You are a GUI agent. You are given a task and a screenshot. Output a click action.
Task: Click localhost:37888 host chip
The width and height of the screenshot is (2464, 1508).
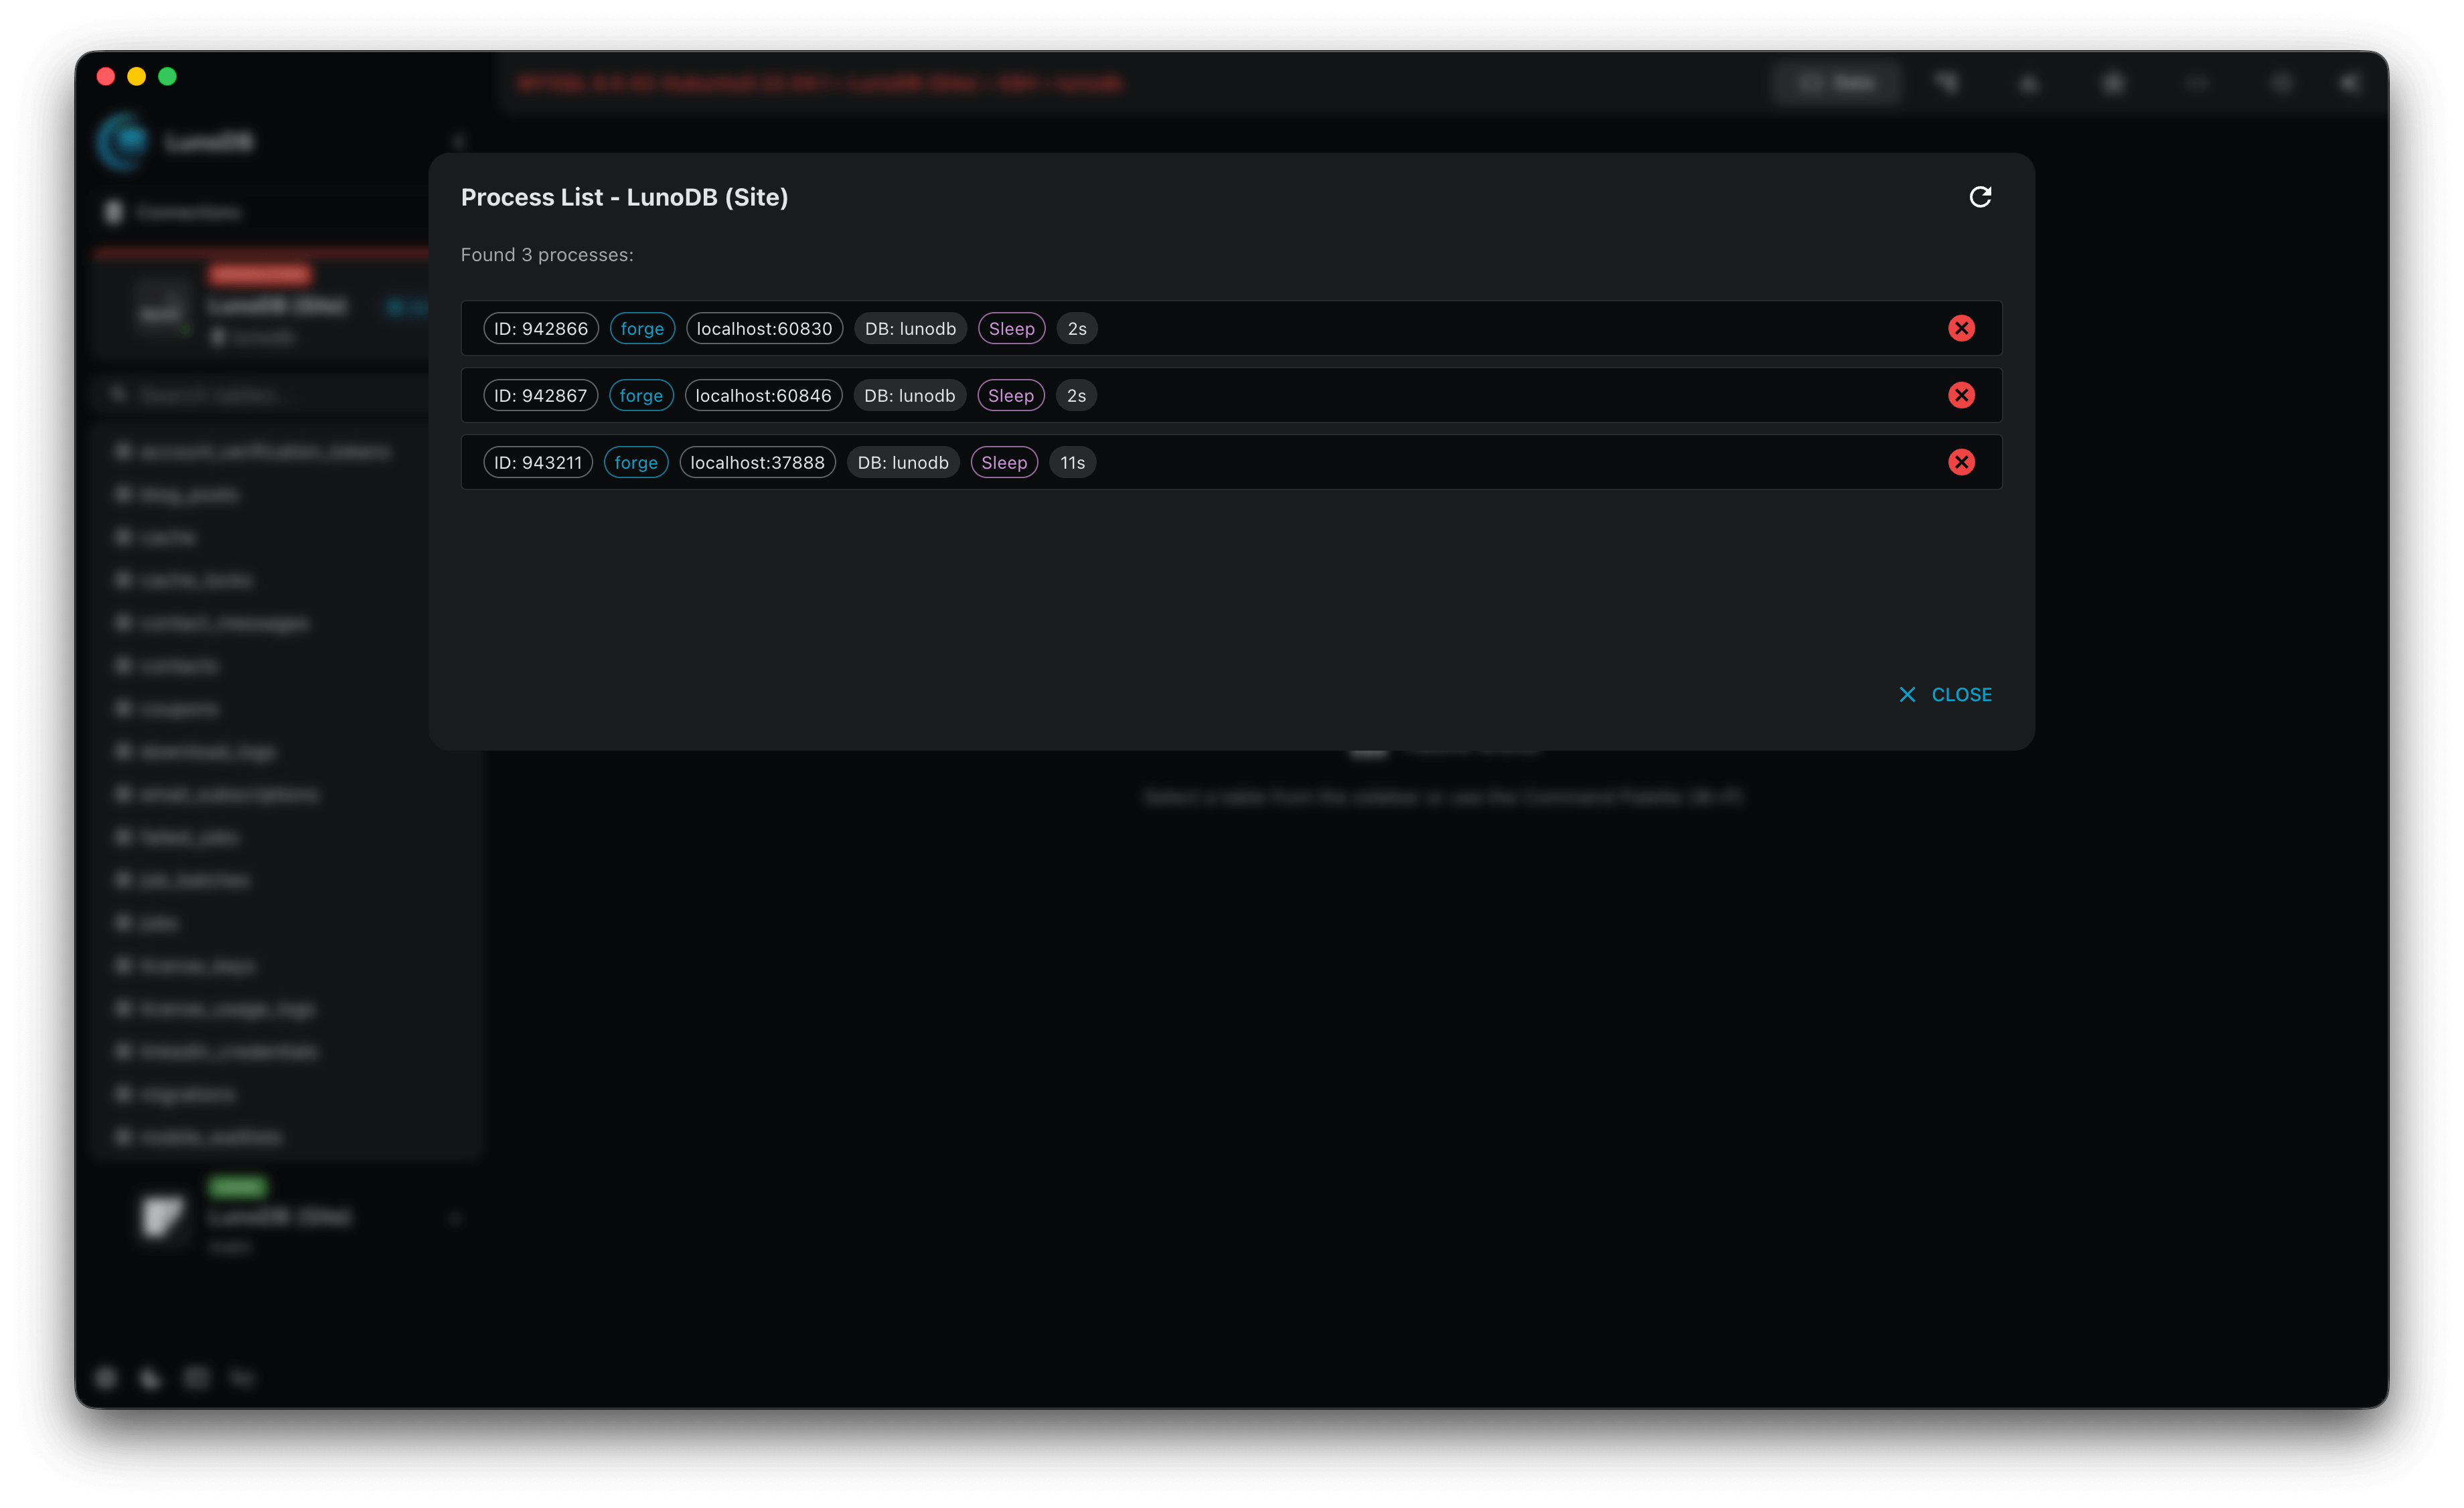(757, 462)
